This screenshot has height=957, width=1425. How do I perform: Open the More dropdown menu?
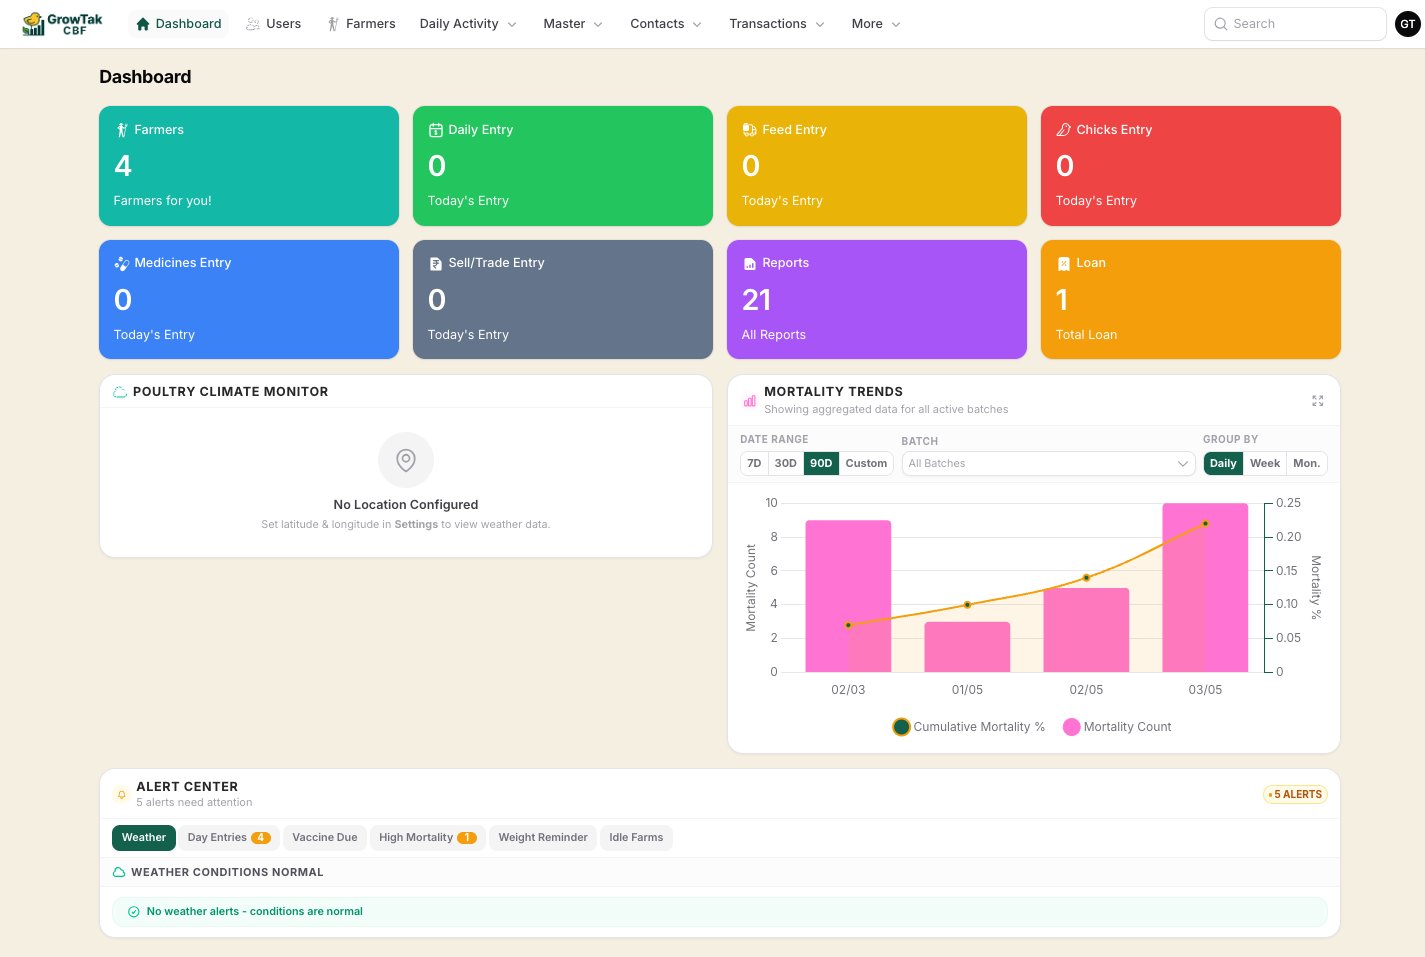tap(876, 24)
